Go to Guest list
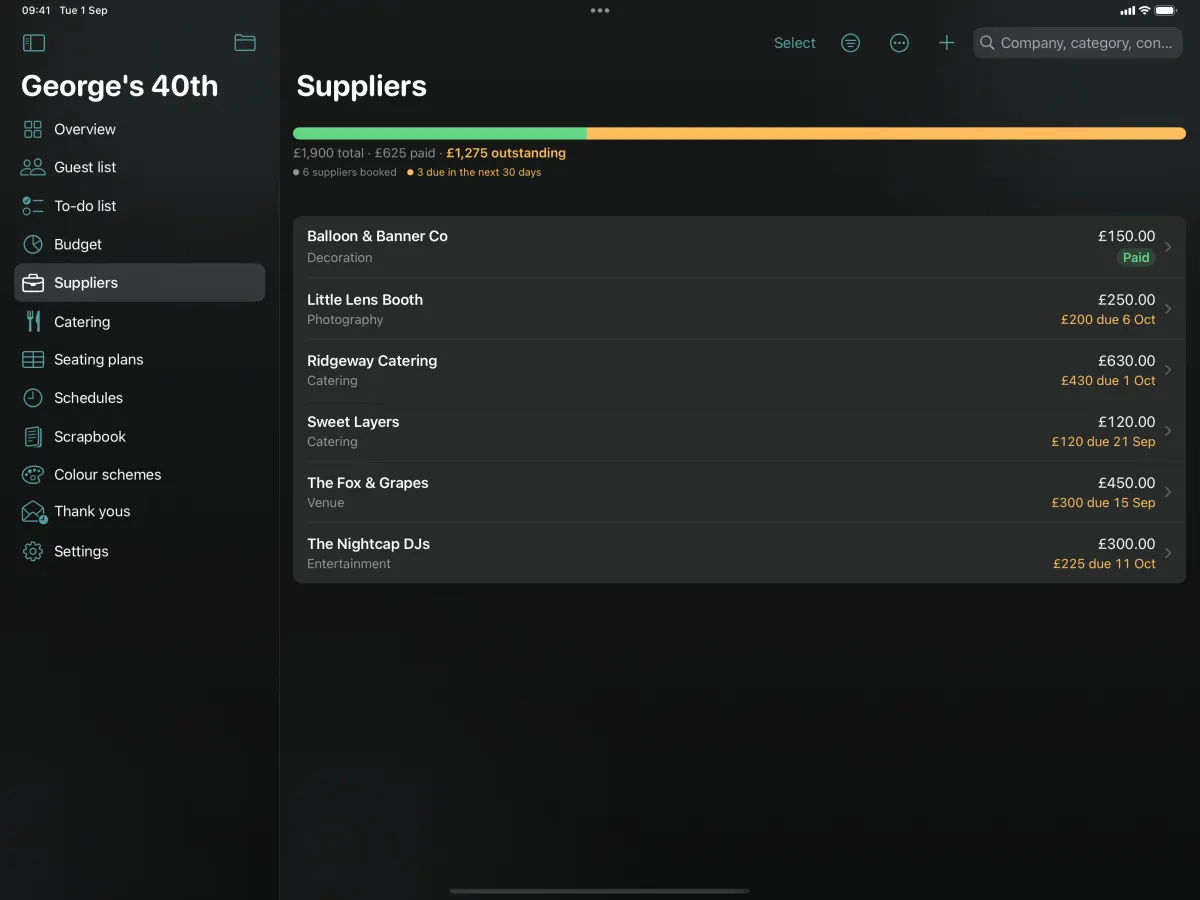 pos(139,167)
